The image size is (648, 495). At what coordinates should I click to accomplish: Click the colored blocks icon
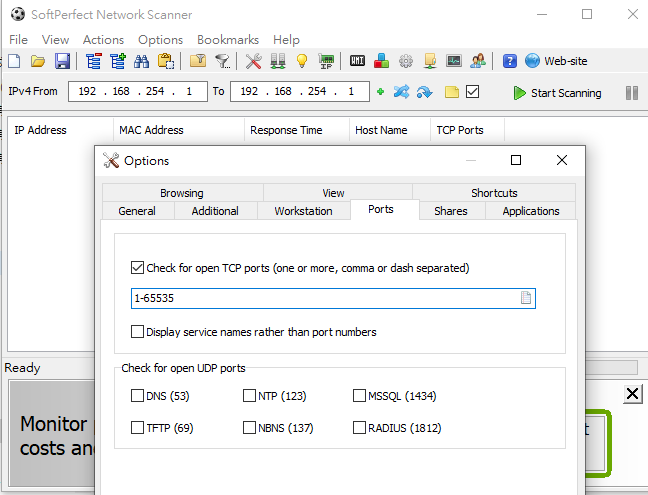[x=381, y=61]
